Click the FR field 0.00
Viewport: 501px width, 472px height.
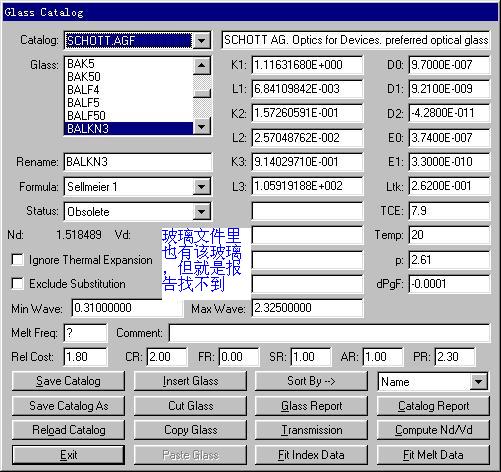point(239,357)
